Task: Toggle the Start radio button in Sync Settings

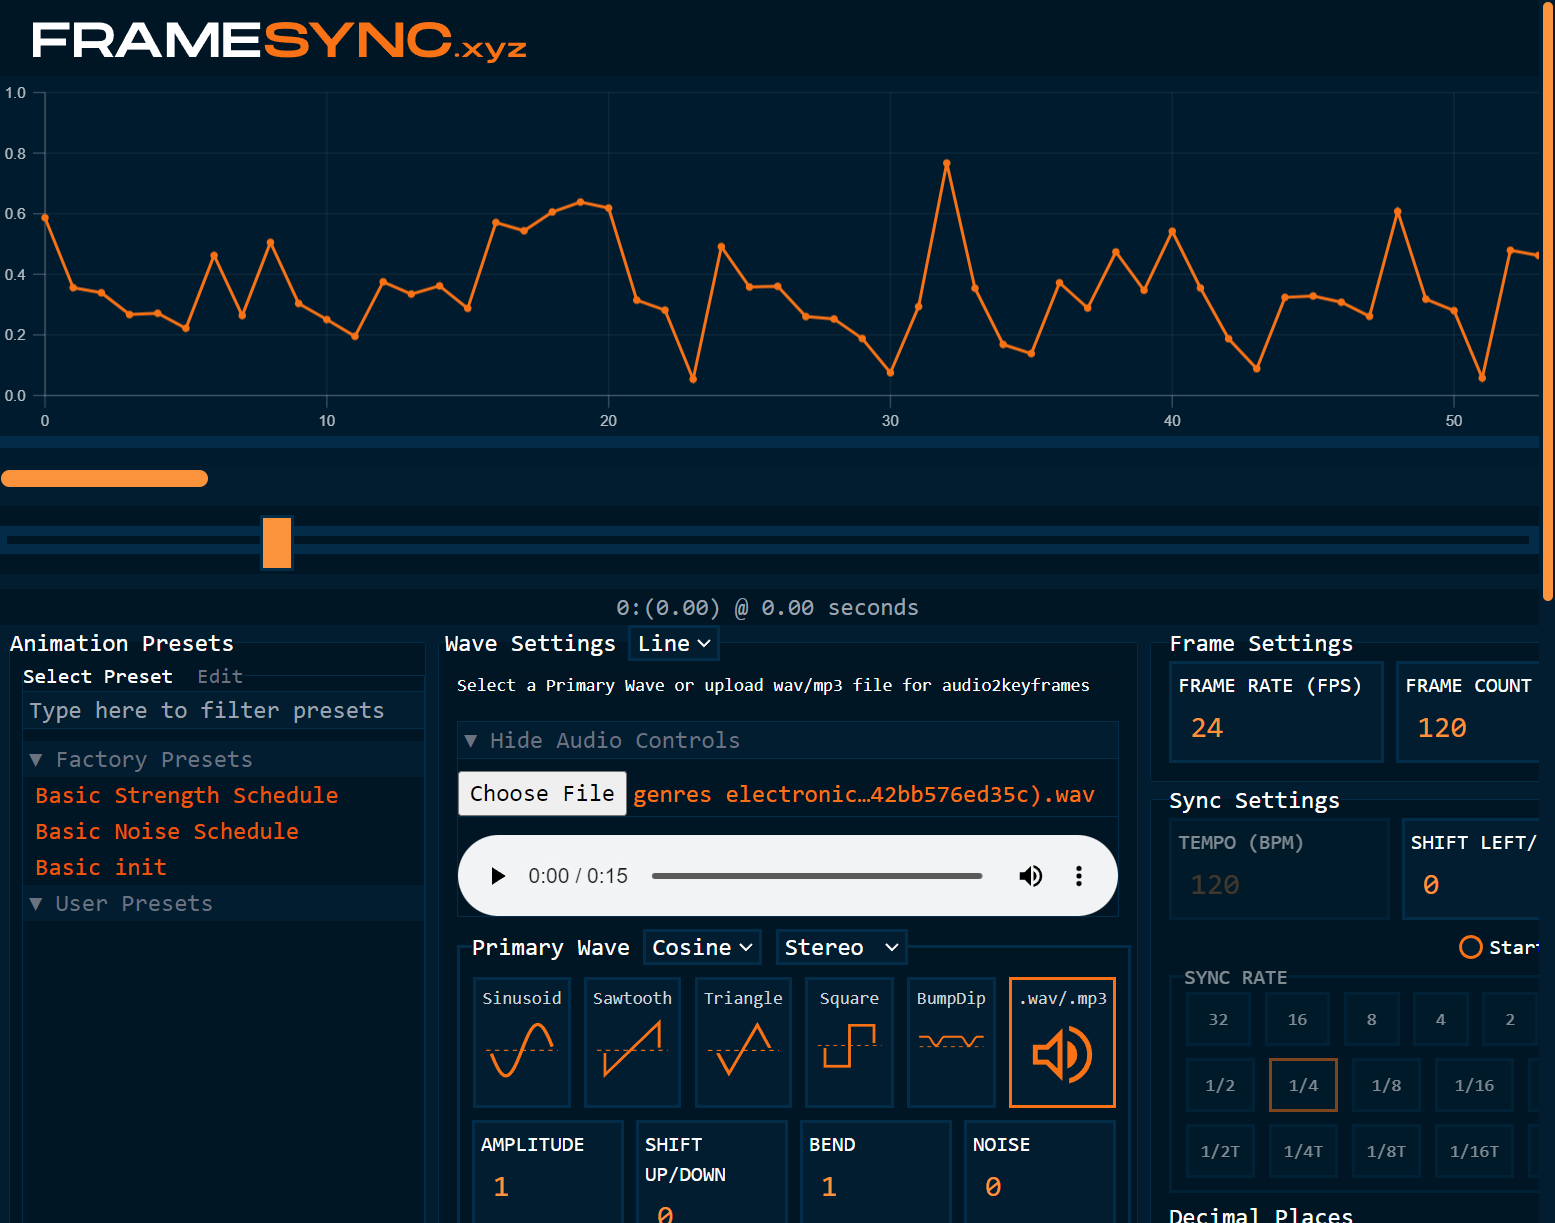Action: click(1470, 947)
